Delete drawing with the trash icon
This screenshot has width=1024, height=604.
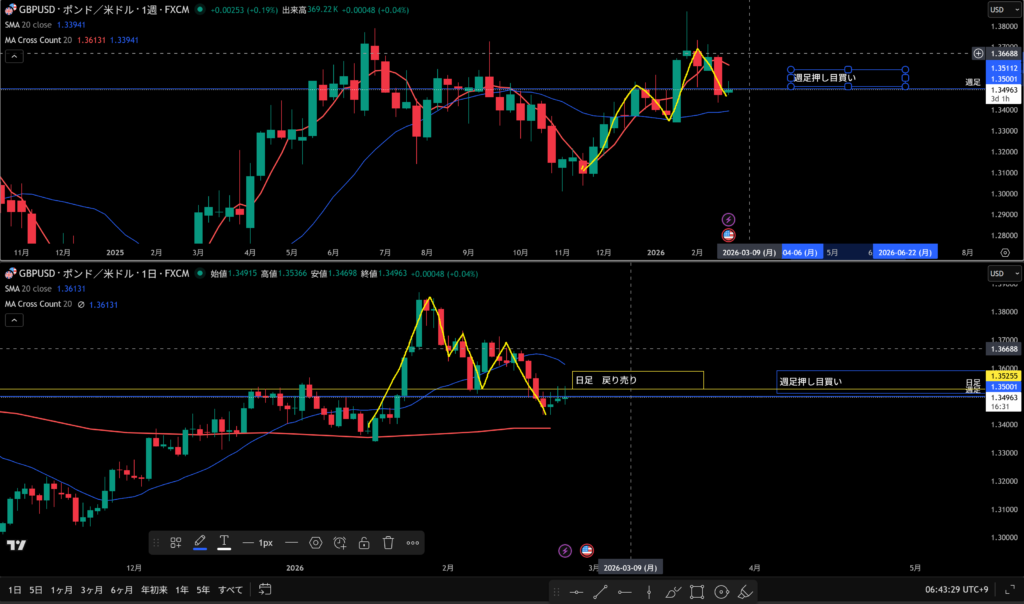388,542
